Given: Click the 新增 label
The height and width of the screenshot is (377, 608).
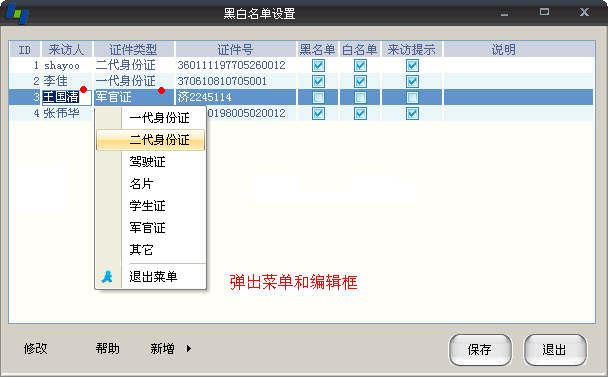Looking at the screenshot, I should [x=162, y=348].
